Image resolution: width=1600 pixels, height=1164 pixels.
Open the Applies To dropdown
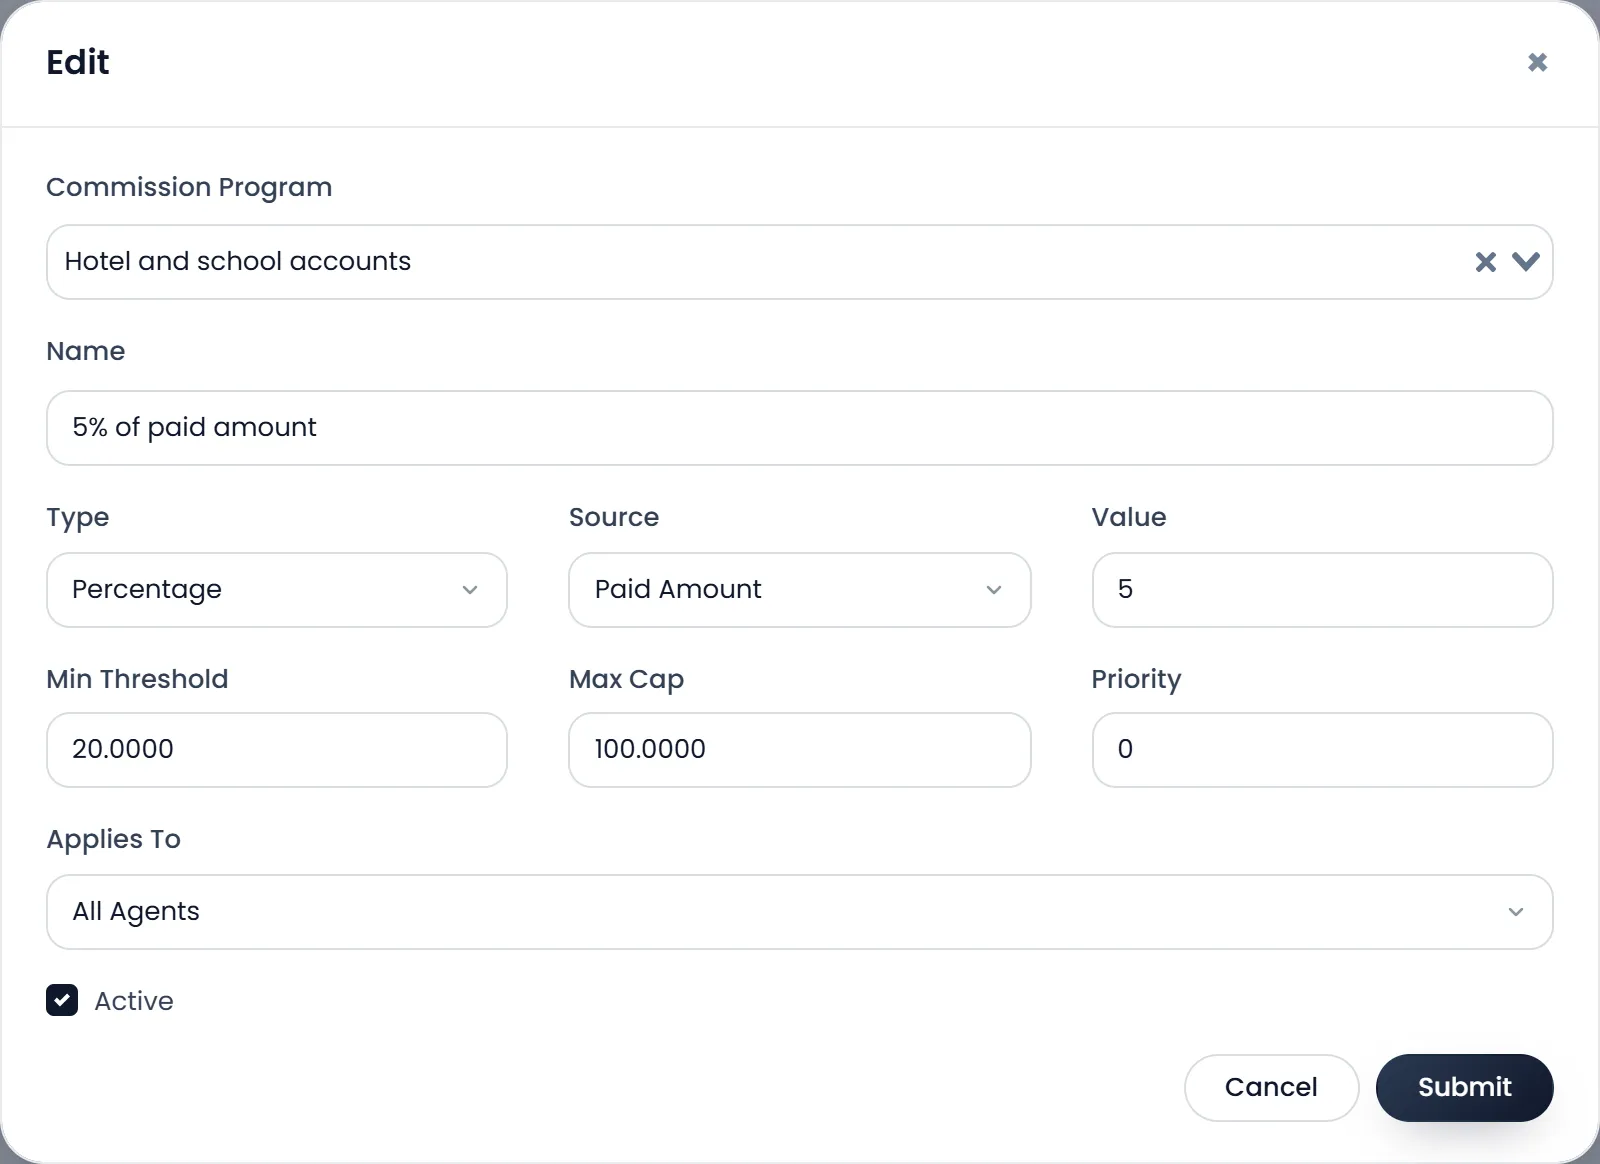[x=799, y=912]
